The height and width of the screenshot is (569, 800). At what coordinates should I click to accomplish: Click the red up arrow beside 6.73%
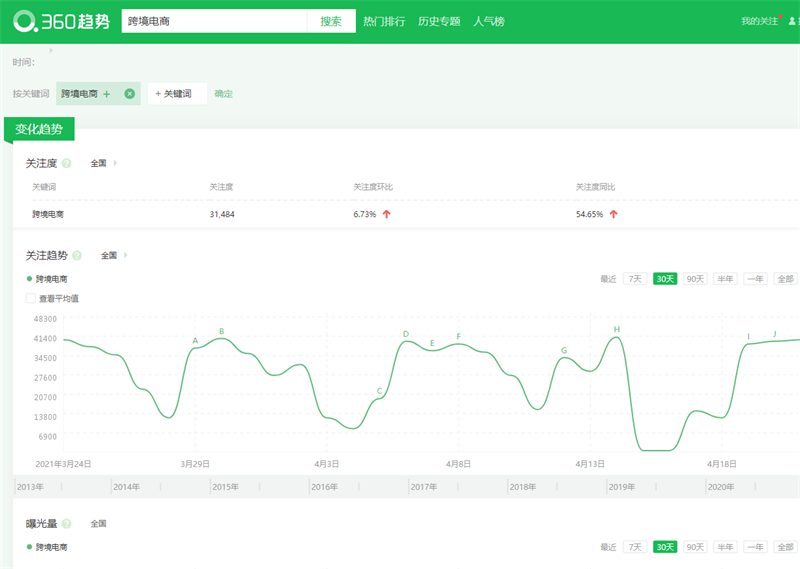[386, 214]
